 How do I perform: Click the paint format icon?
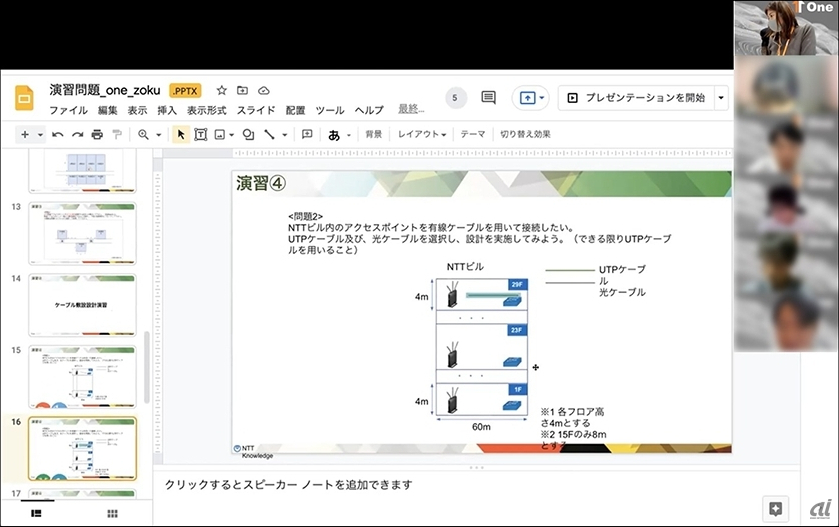click(117, 134)
